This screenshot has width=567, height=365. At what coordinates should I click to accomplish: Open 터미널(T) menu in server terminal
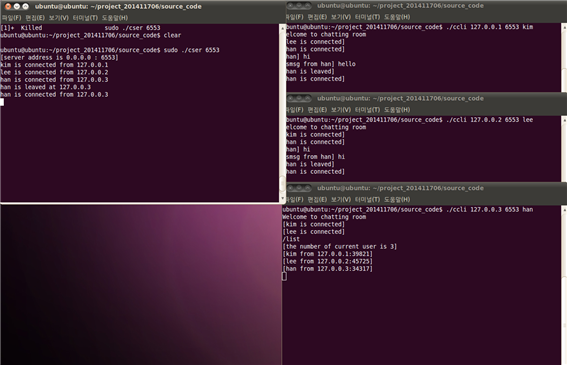[x=85, y=18]
